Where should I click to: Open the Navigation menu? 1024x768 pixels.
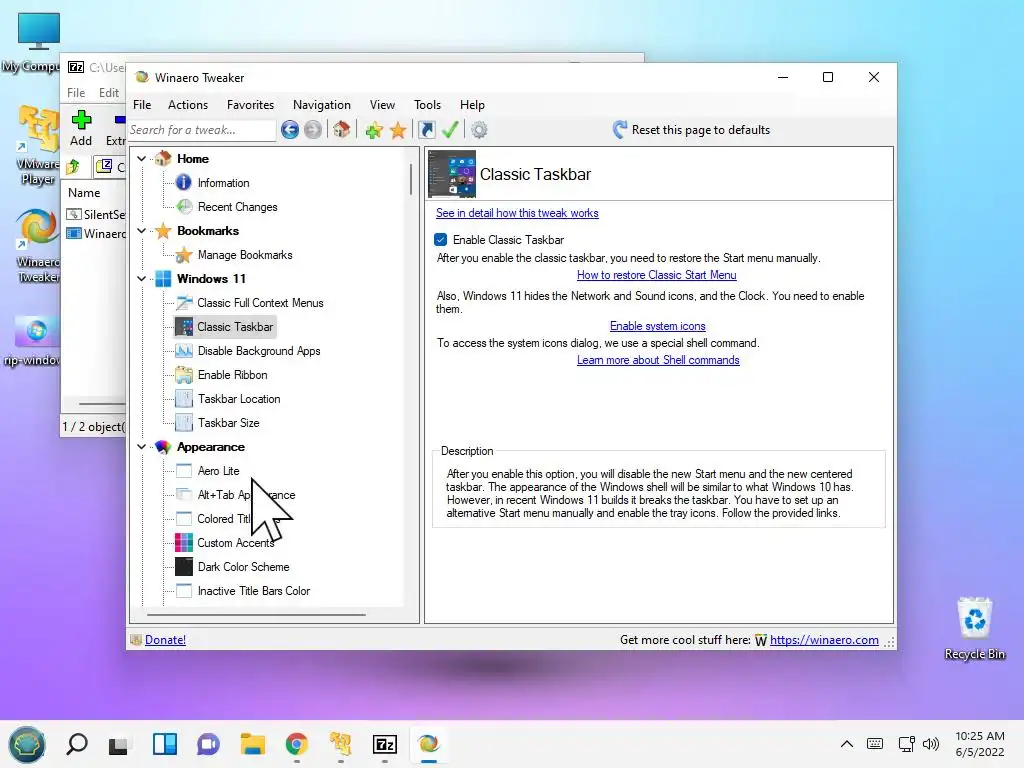coord(321,104)
